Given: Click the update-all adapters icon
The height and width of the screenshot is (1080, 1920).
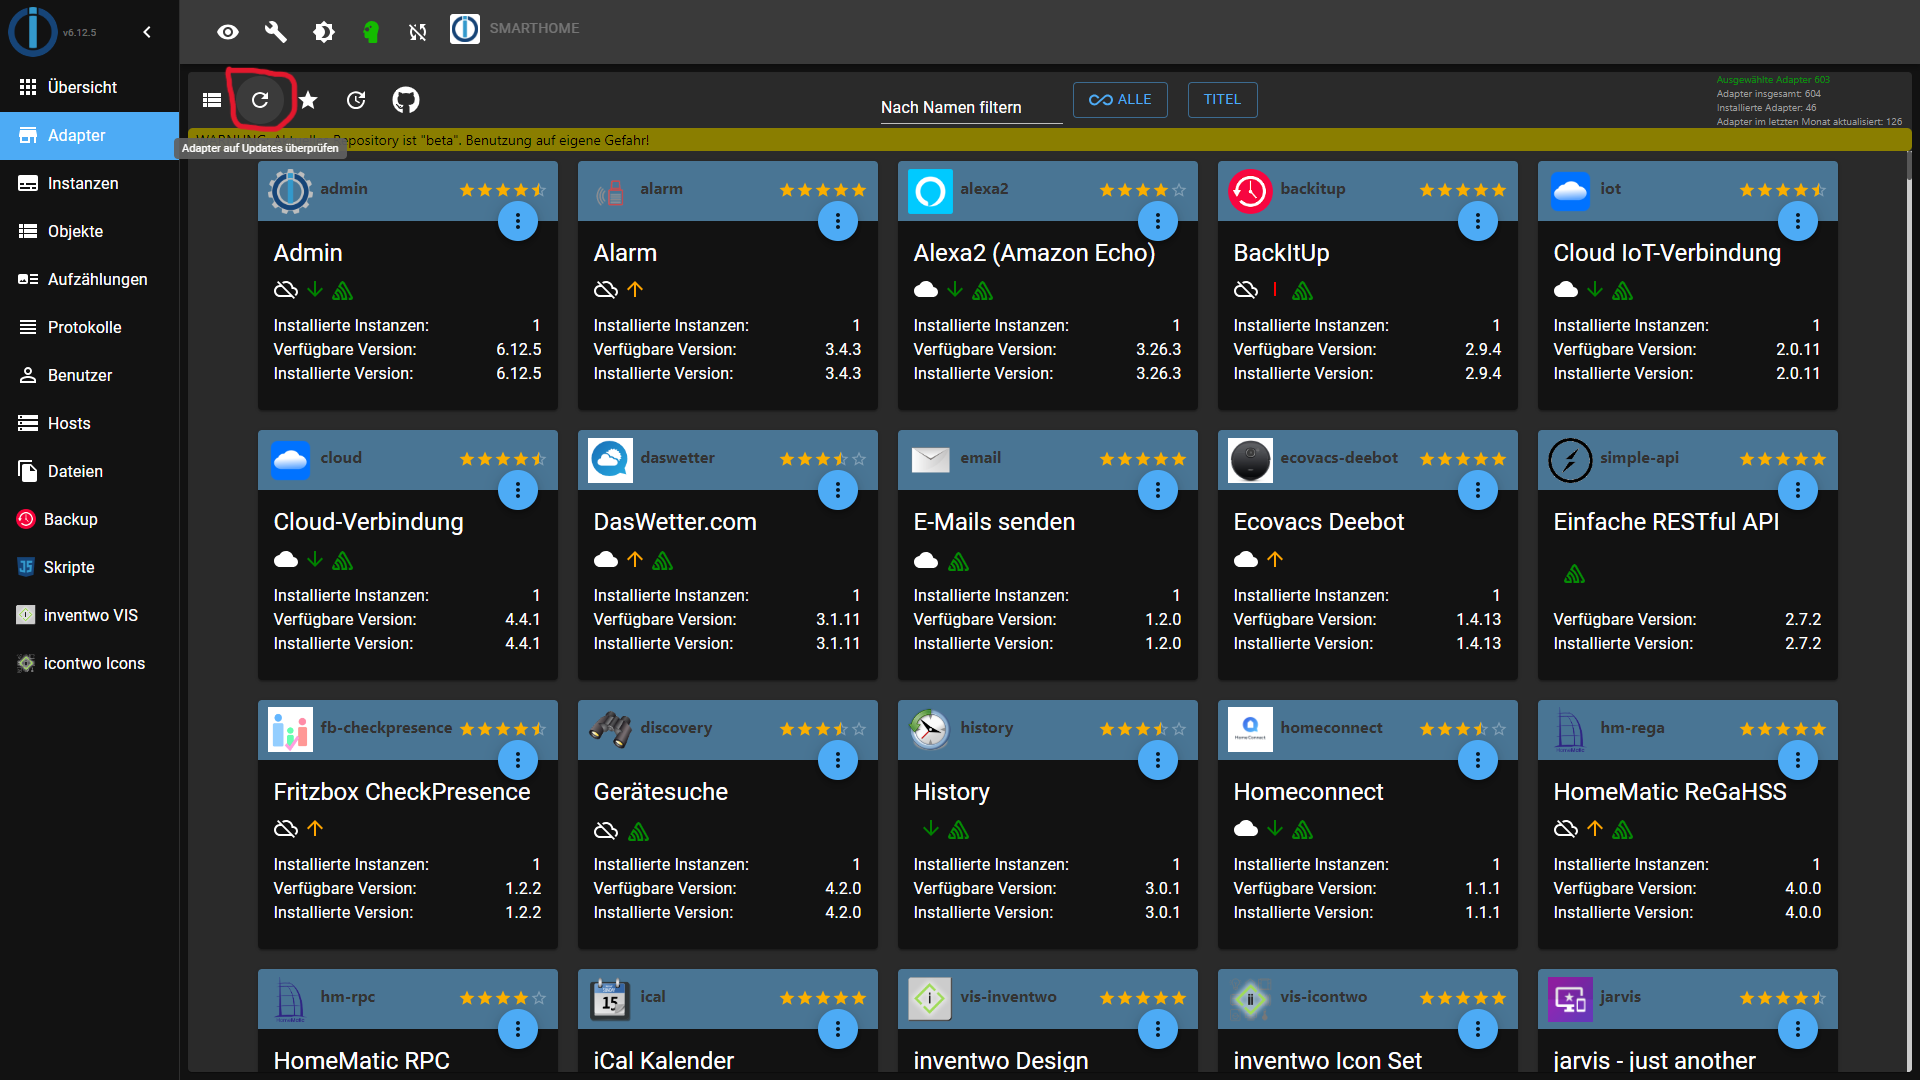Looking at the screenshot, I should [x=356, y=100].
